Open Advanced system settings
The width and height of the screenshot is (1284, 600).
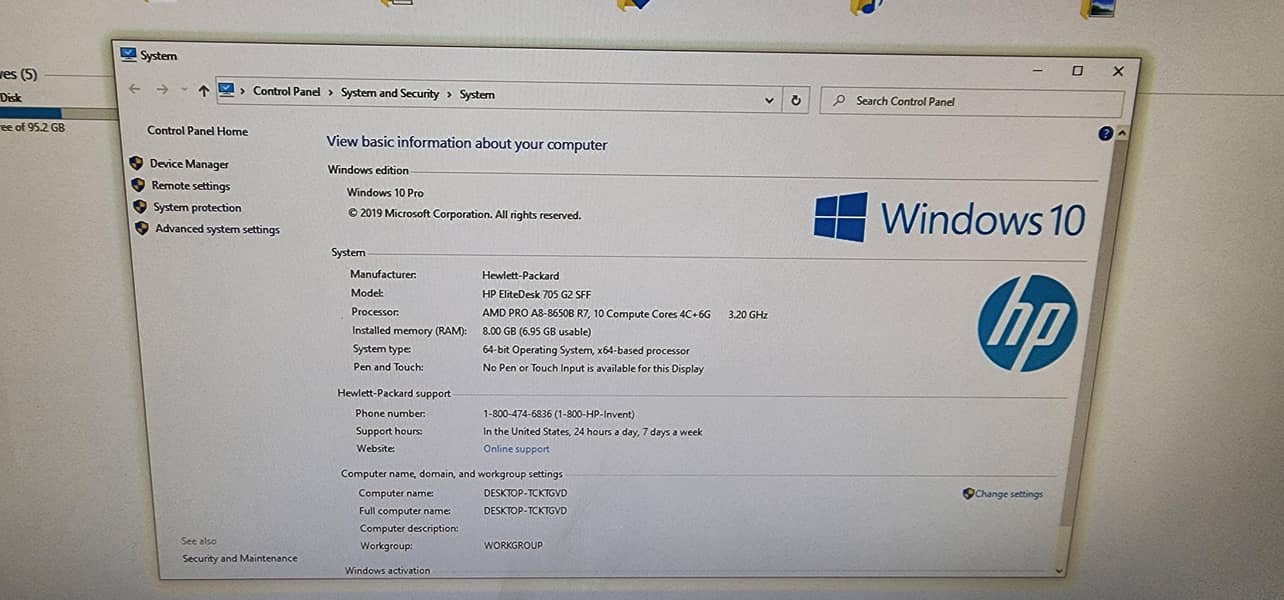pos(217,229)
